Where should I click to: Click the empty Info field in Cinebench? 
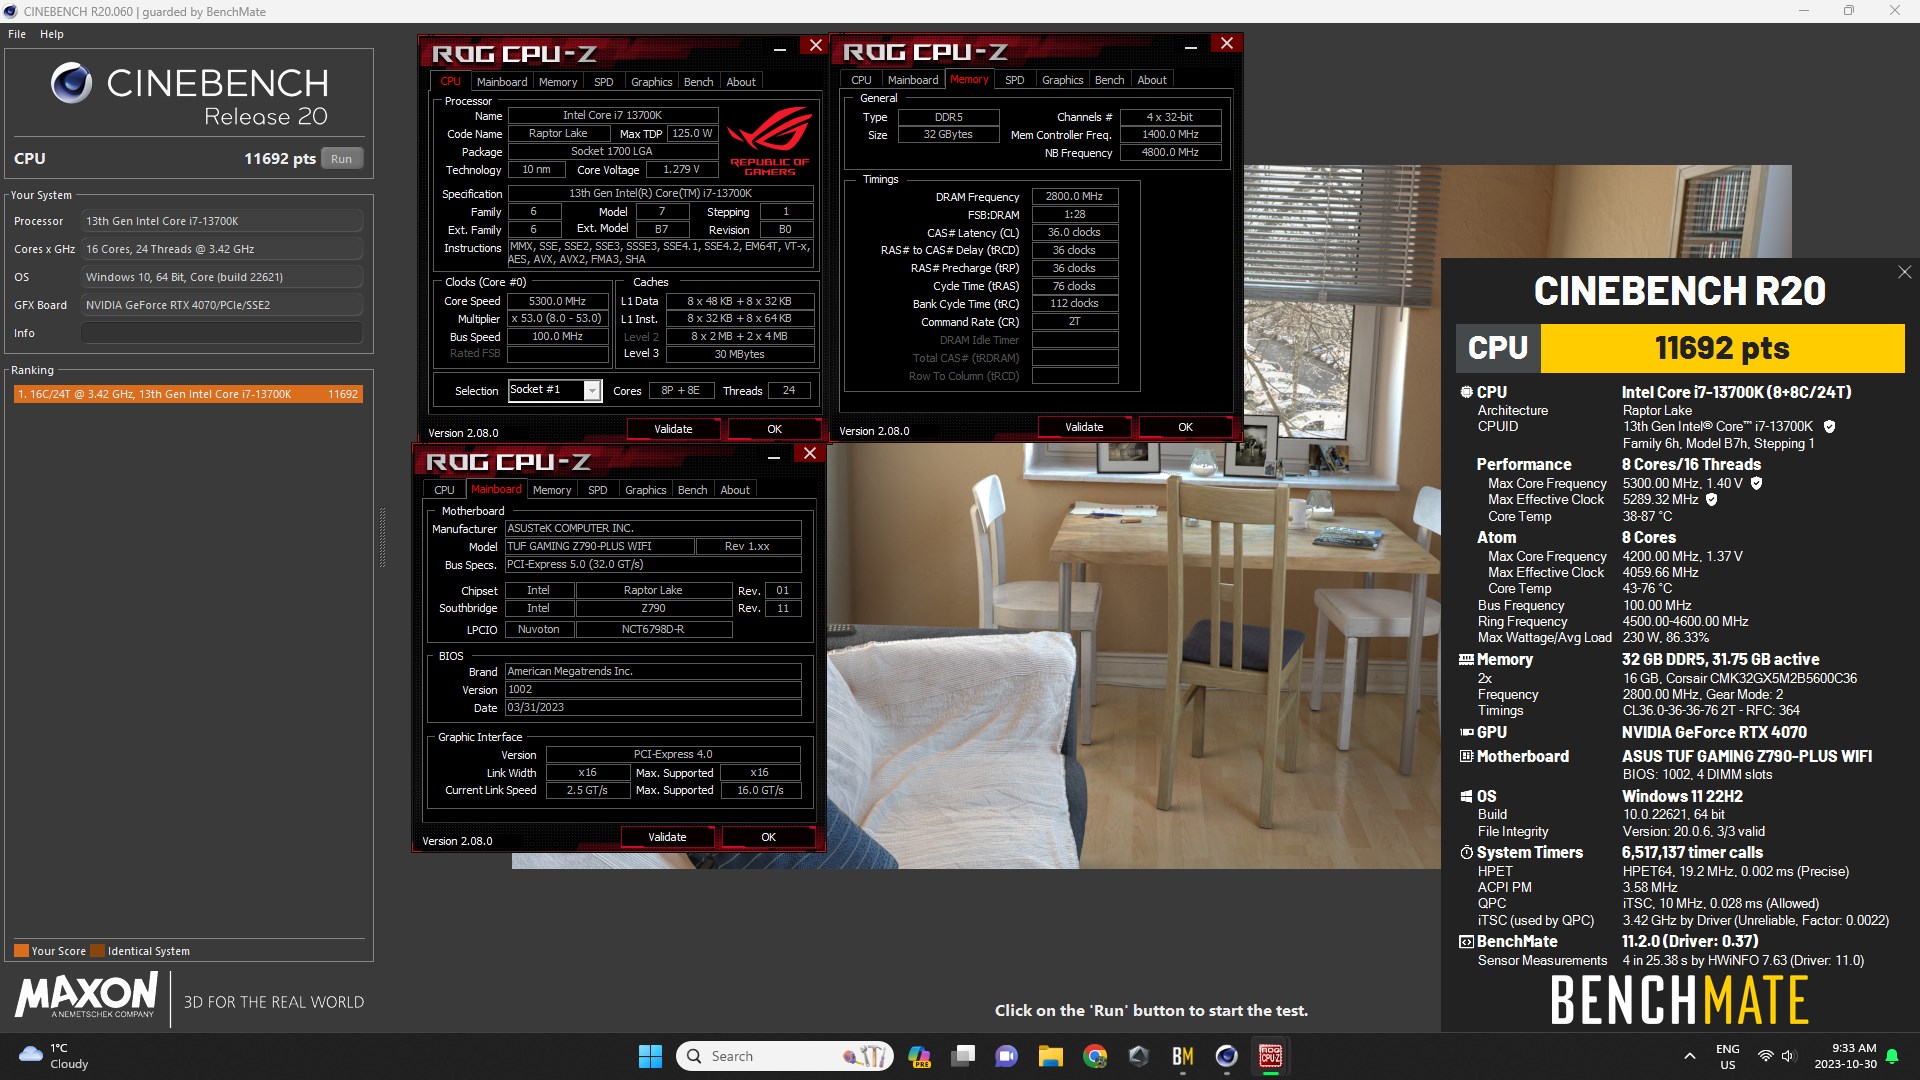point(222,333)
